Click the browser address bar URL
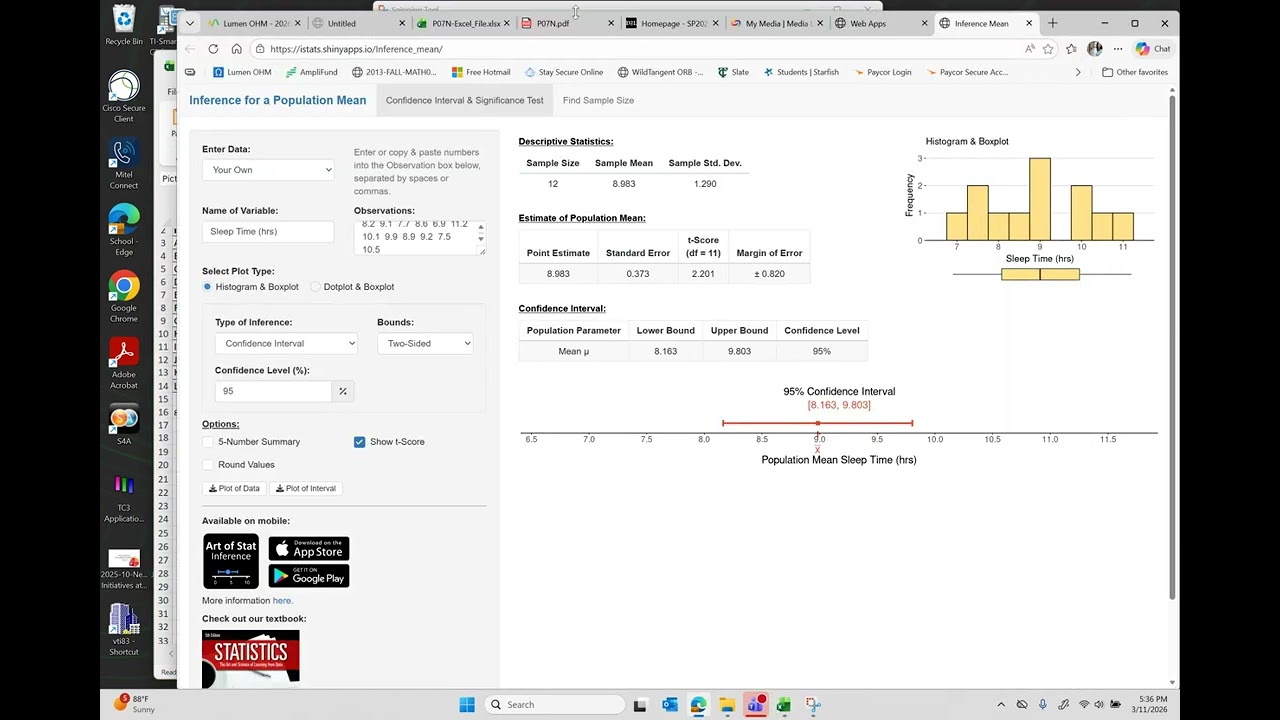Viewport: 1280px width, 720px height. (x=356, y=49)
